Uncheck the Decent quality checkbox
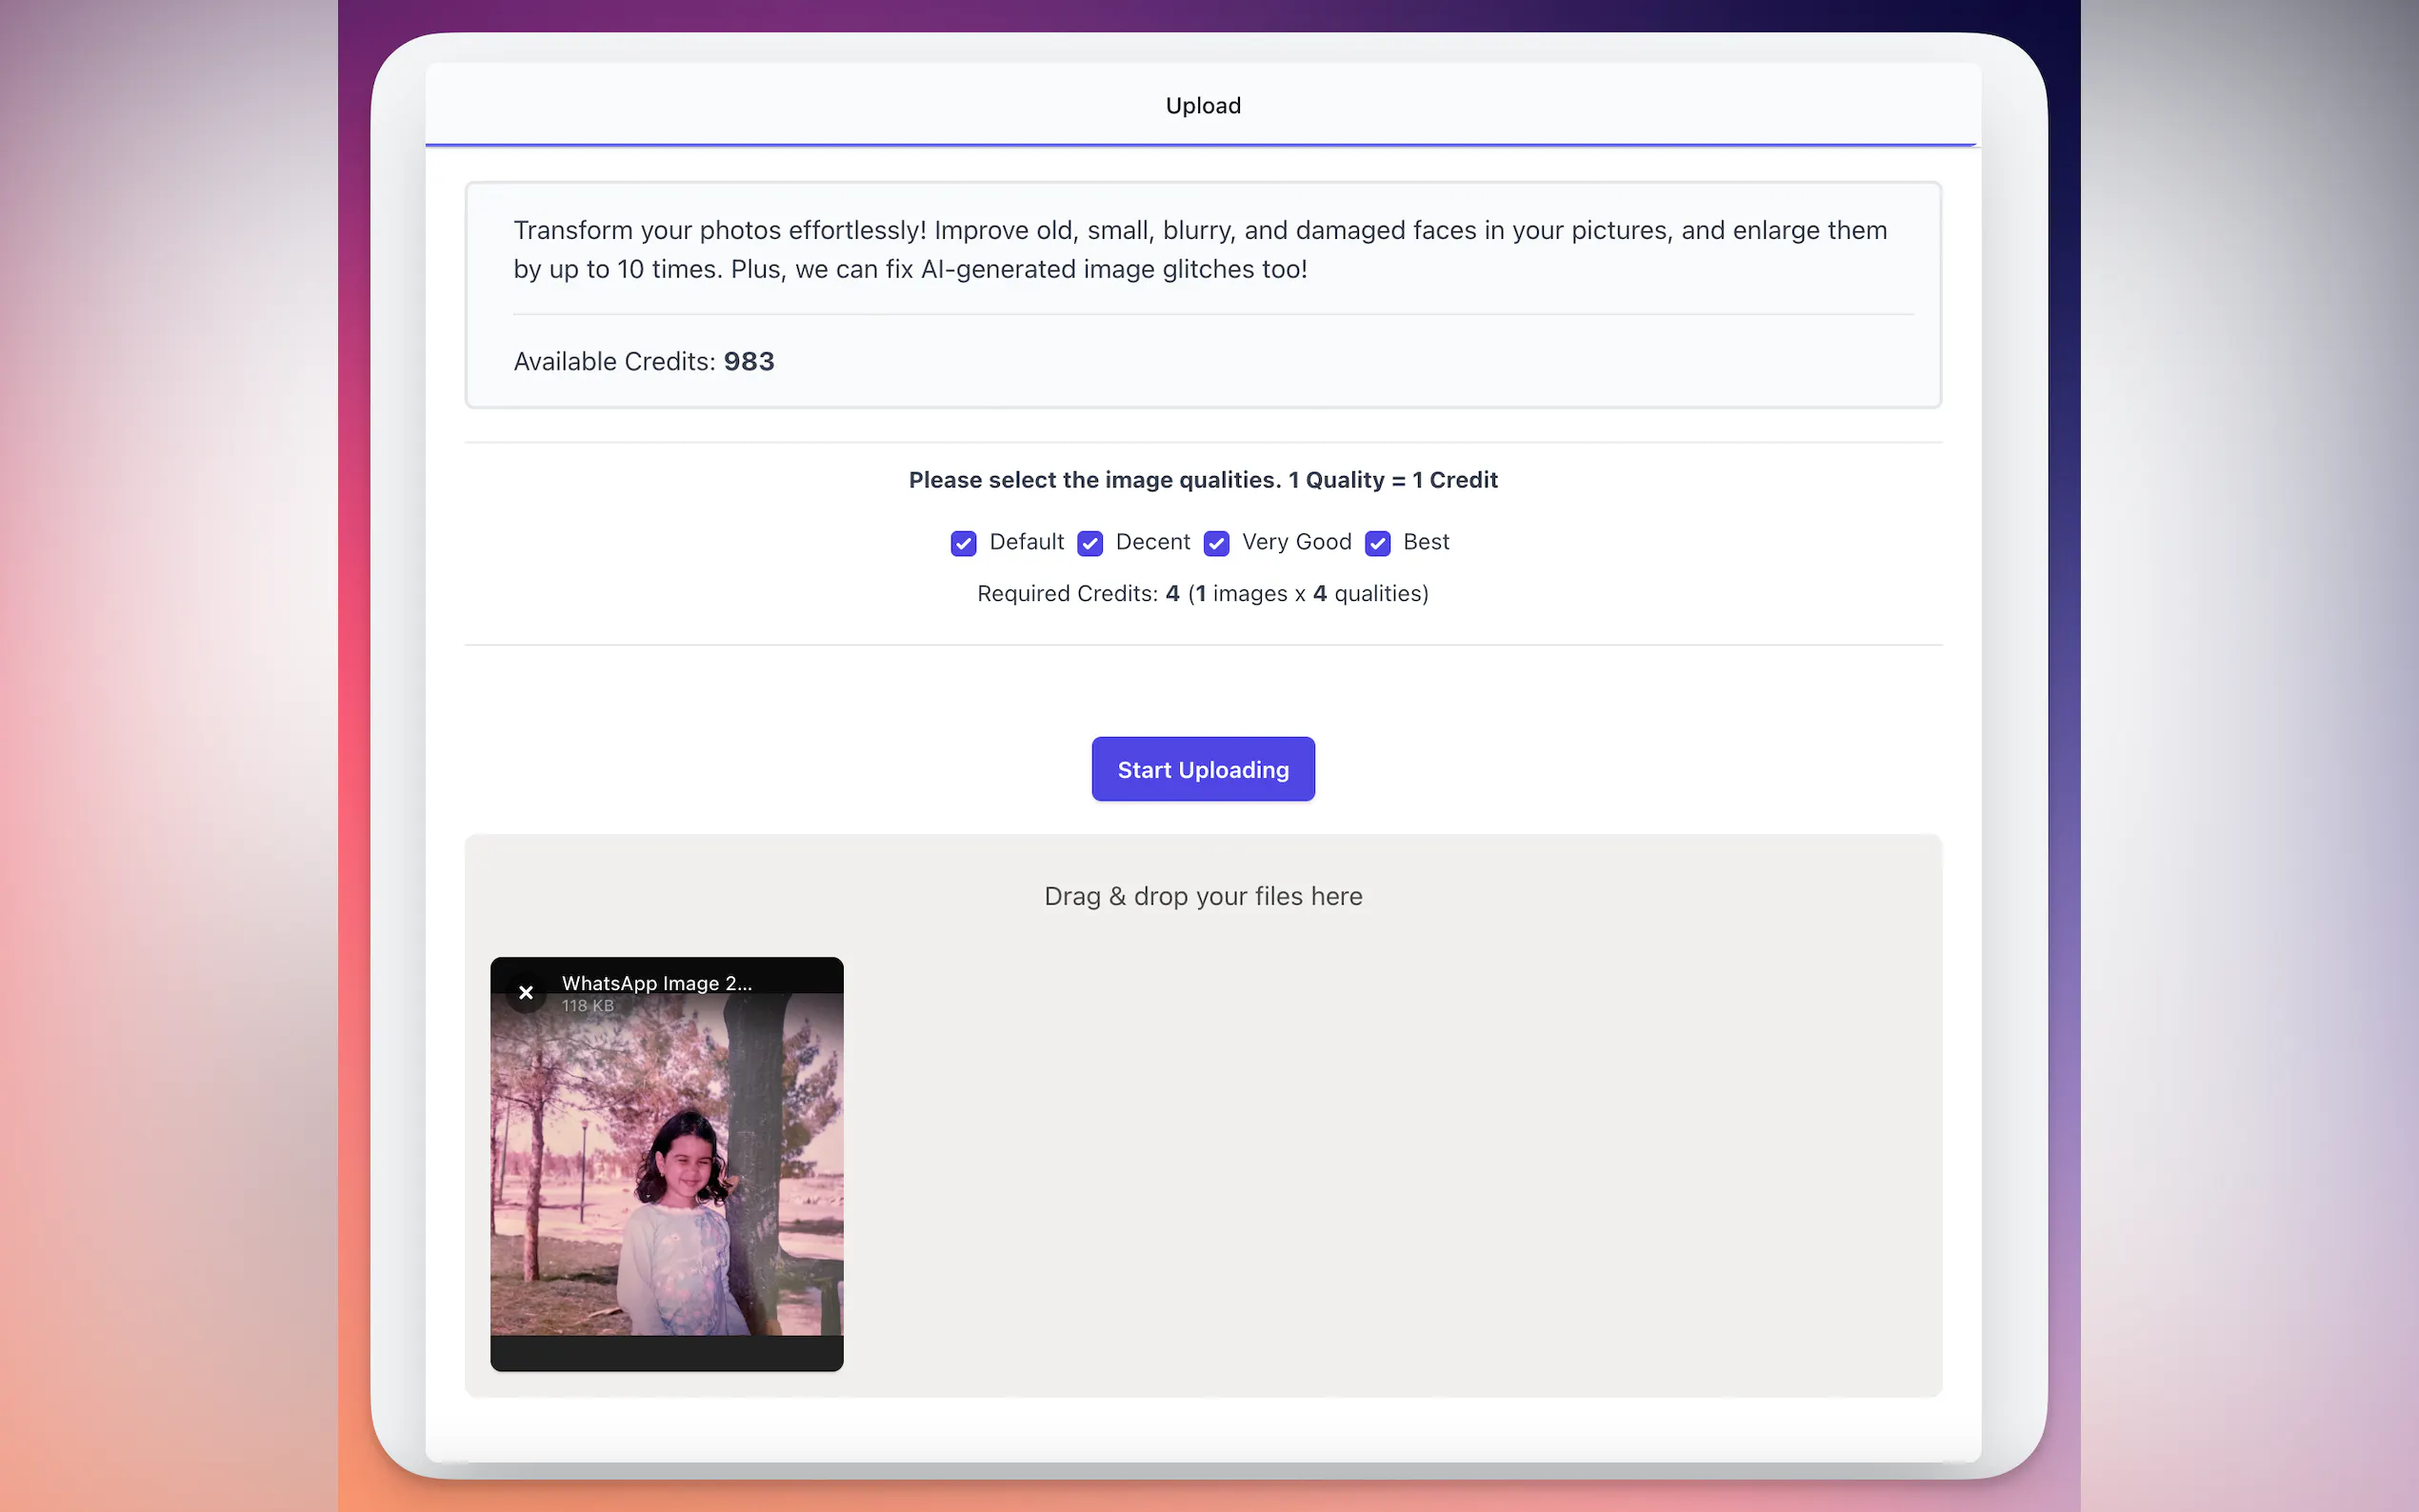This screenshot has height=1512, width=2419. 1089,543
